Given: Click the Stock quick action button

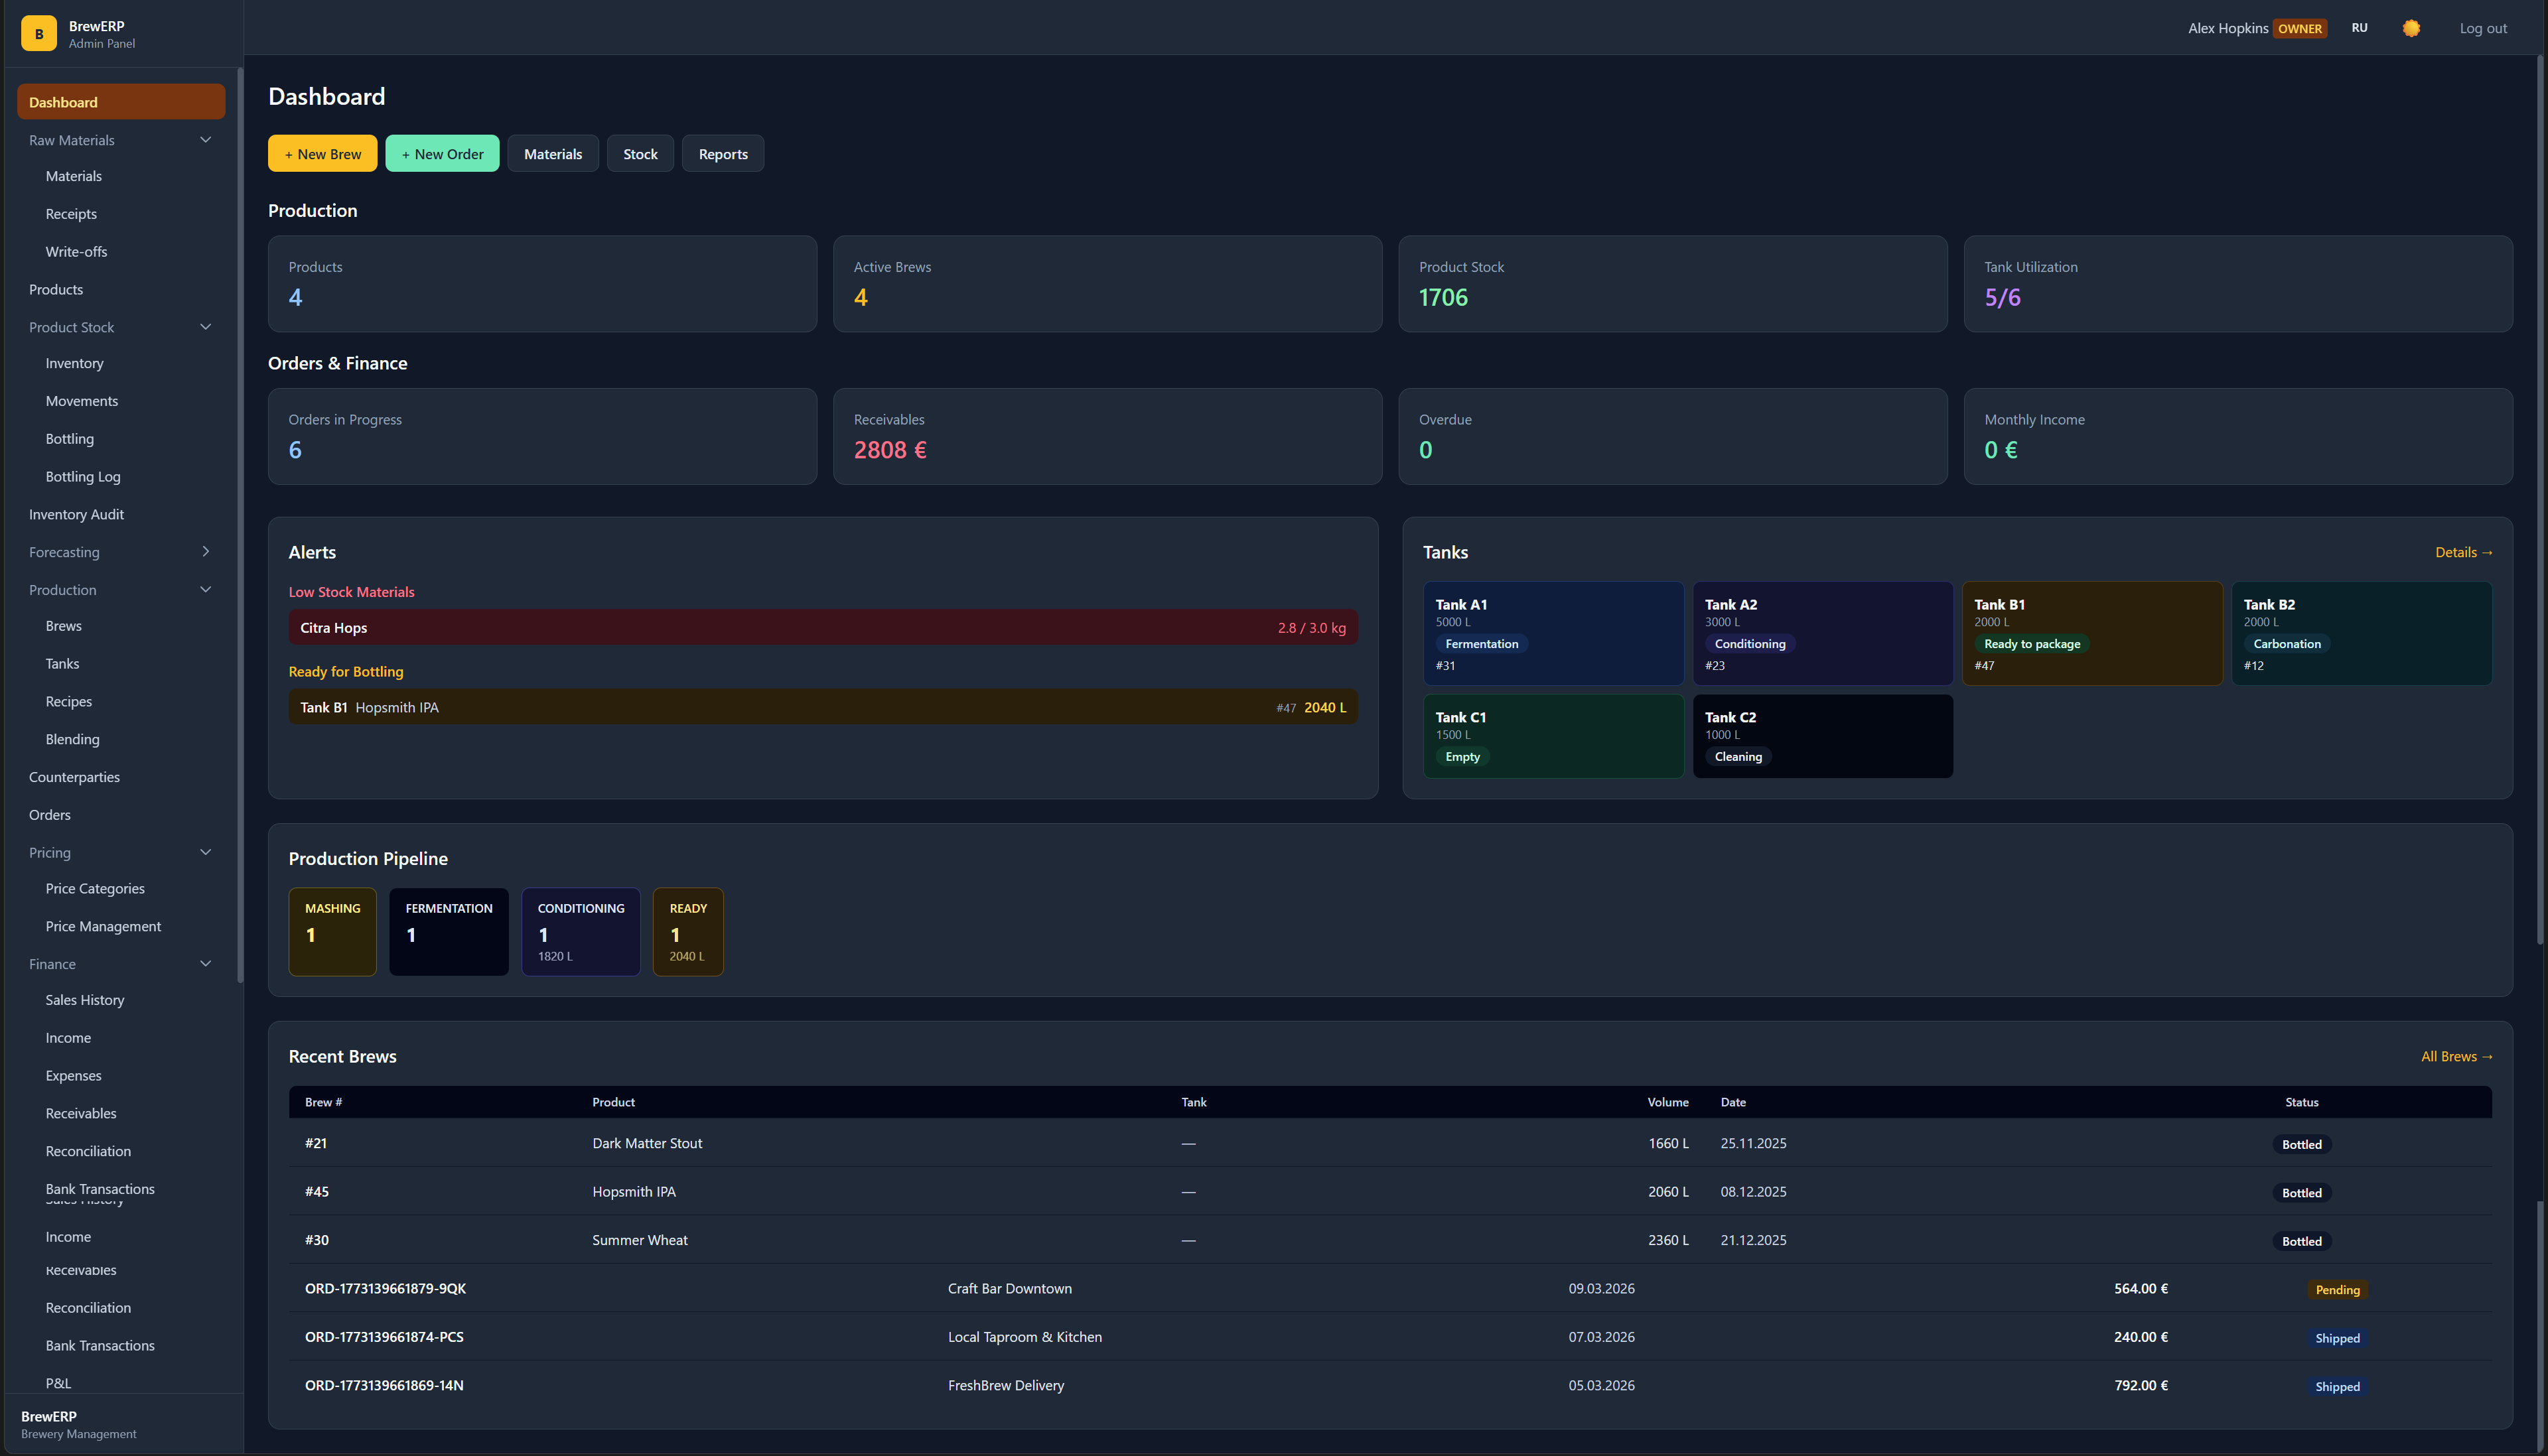Looking at the screenshot, I should (x=640, y=154).
